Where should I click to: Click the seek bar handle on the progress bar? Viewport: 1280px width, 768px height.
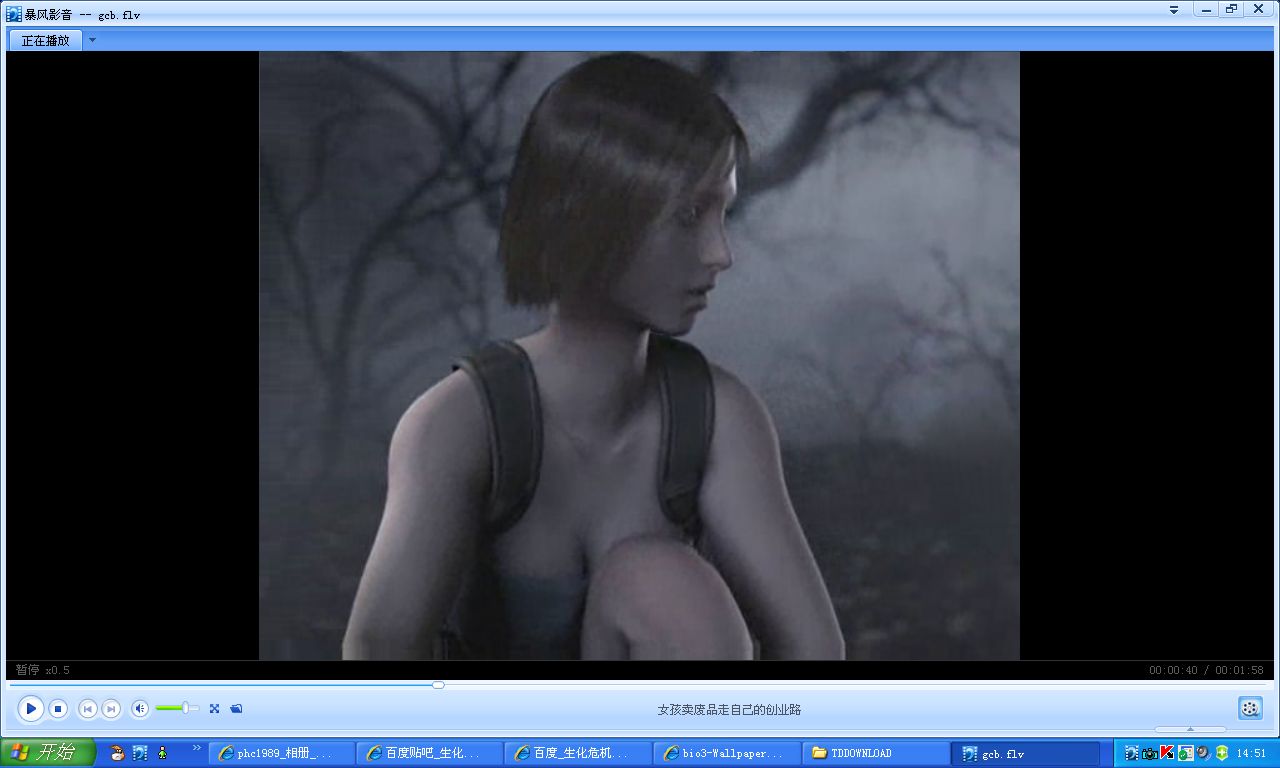438,685
